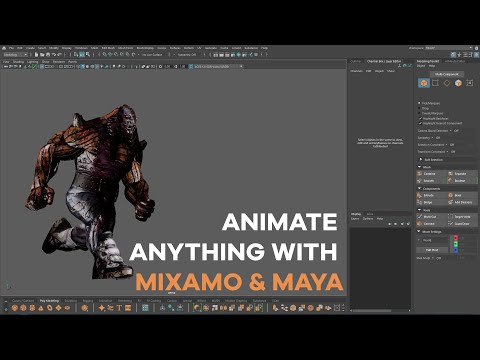Select Face selection mode in Modeling Toolkit
Viewport: 480px width, 360px height.
tap(458, 83)
